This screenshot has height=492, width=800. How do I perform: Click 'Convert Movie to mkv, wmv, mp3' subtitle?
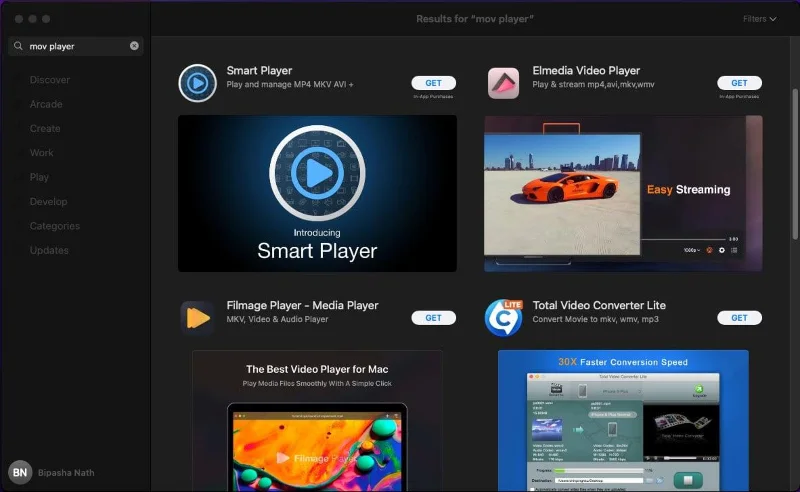coord(595,319)
